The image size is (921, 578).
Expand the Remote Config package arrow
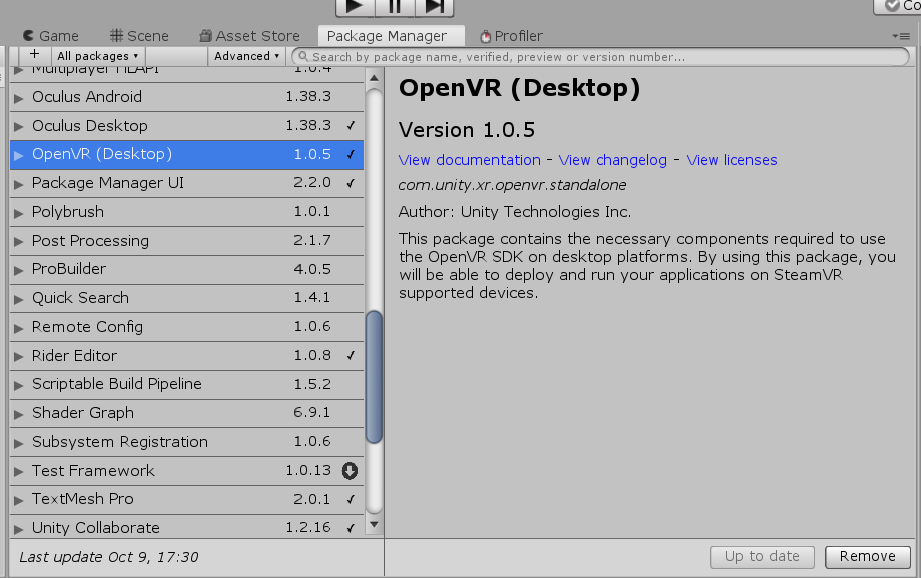pyautogui.click(x=19, y=328)
